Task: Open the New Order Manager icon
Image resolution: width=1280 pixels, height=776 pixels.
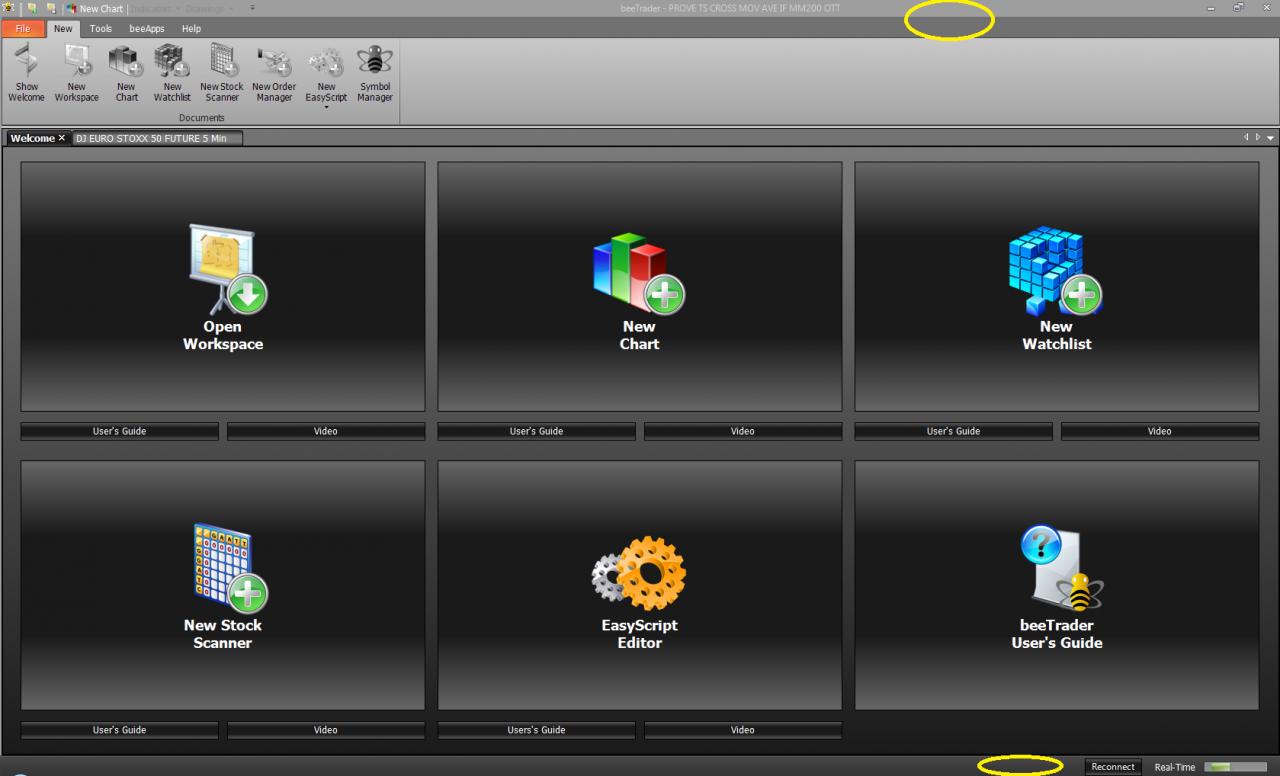Action: point(274,72)
